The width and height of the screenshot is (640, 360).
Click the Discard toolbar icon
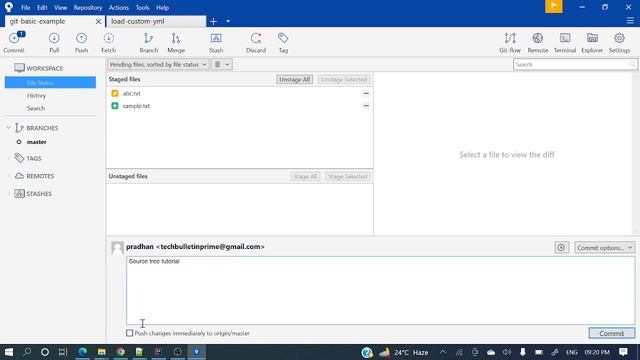256,42
